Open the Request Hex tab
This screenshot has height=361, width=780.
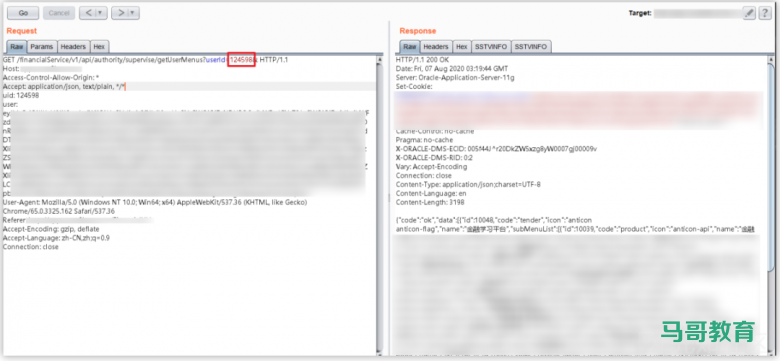(99, 46)
